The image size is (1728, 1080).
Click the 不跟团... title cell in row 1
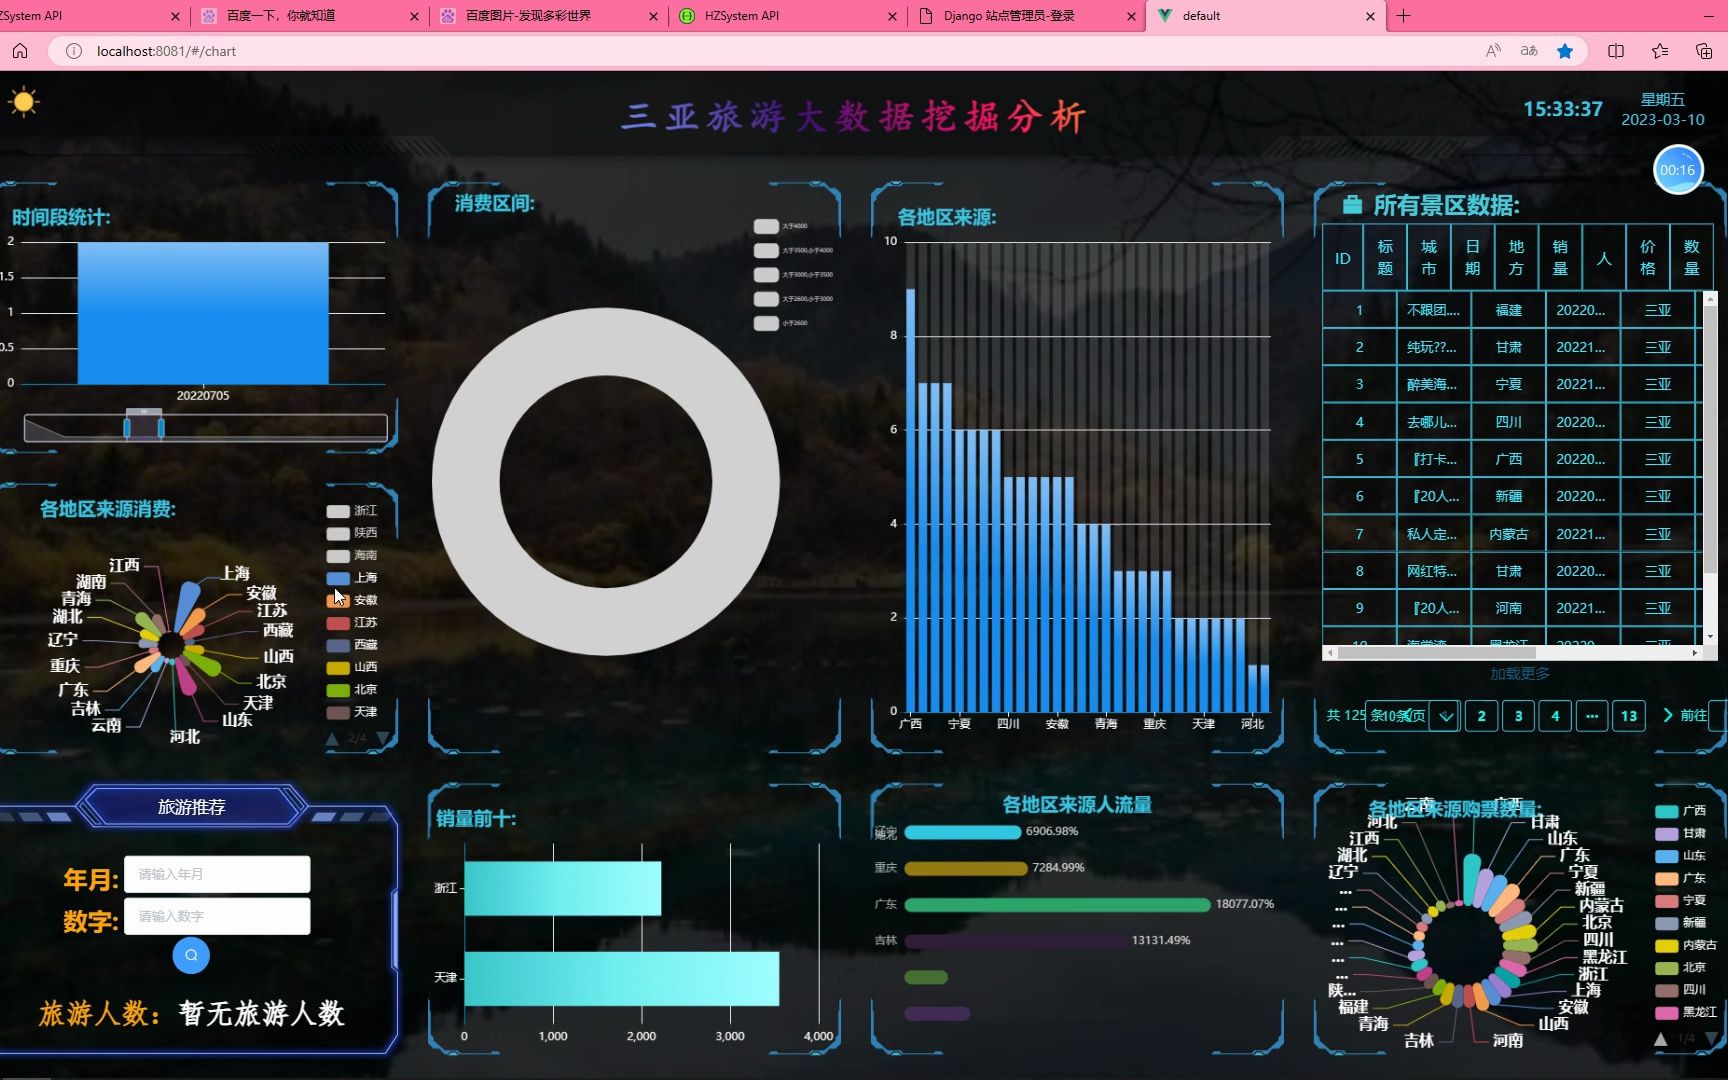tap(1433, 310)
